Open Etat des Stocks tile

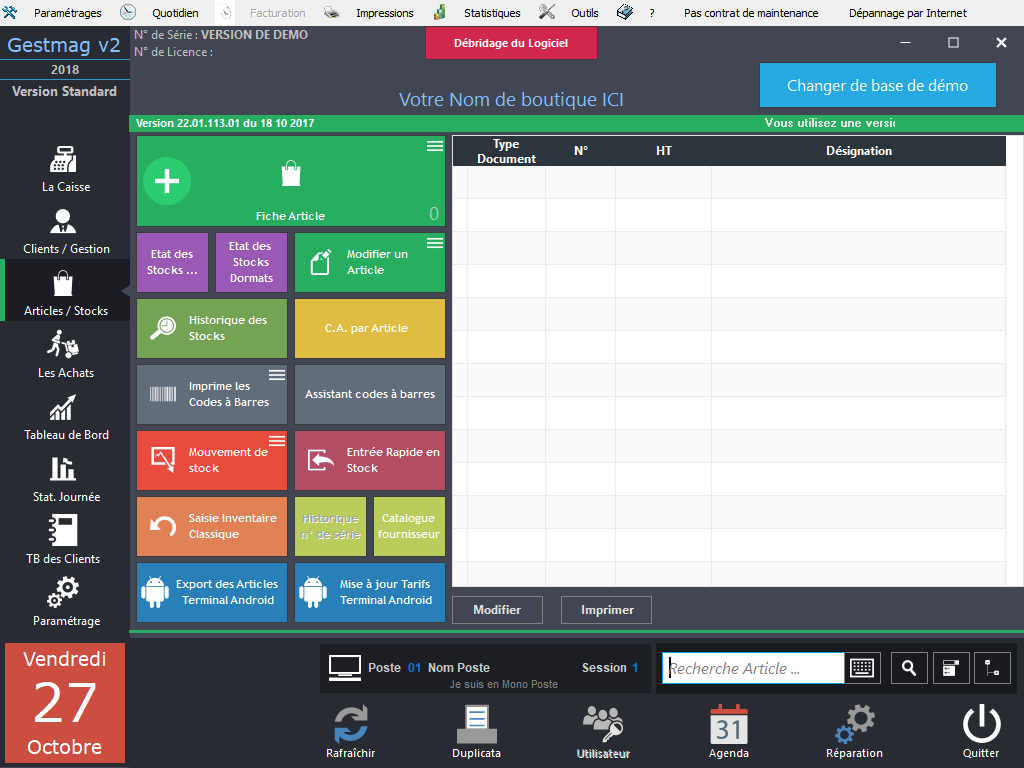(x=172, y=262)
